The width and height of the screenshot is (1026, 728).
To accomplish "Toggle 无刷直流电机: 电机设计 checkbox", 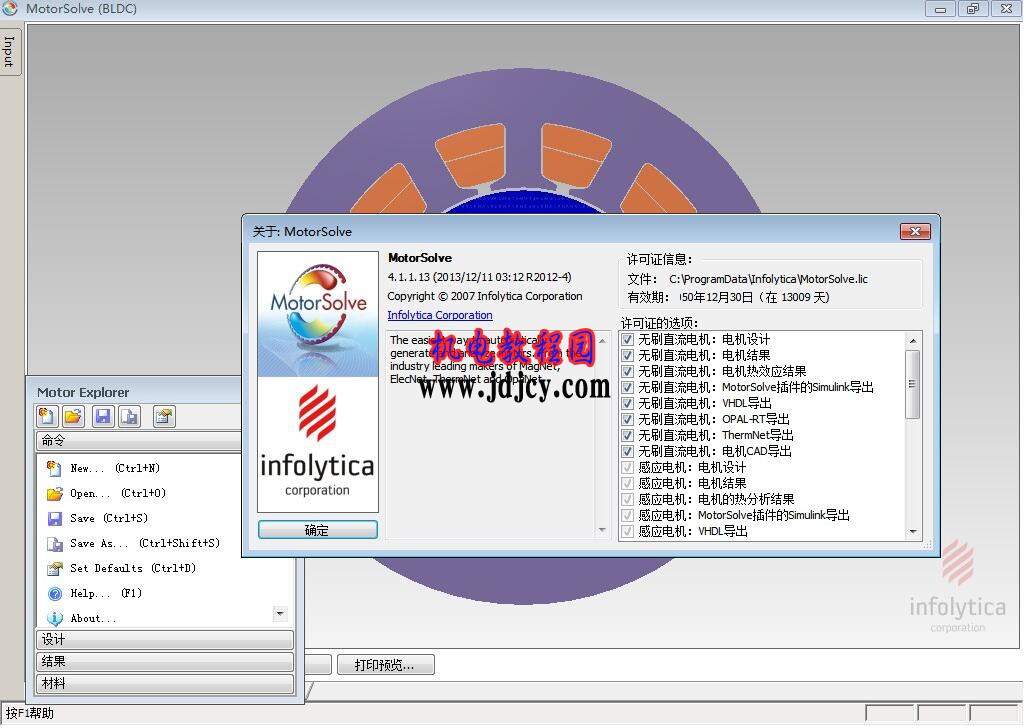I will tap(628, 339).
